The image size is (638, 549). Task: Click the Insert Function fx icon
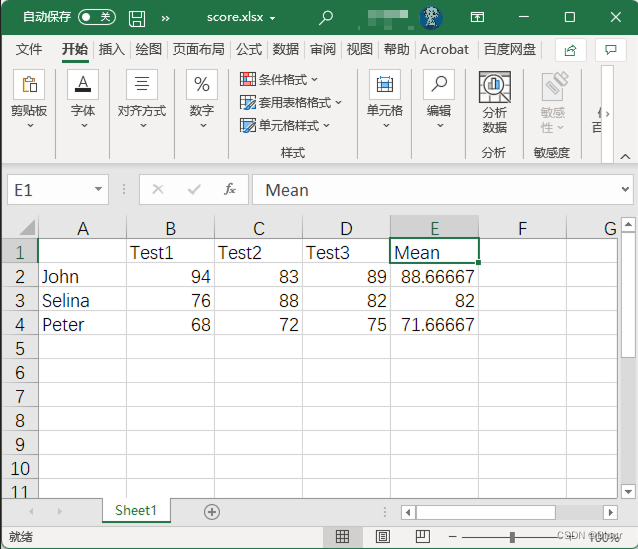tap(230, 189)
